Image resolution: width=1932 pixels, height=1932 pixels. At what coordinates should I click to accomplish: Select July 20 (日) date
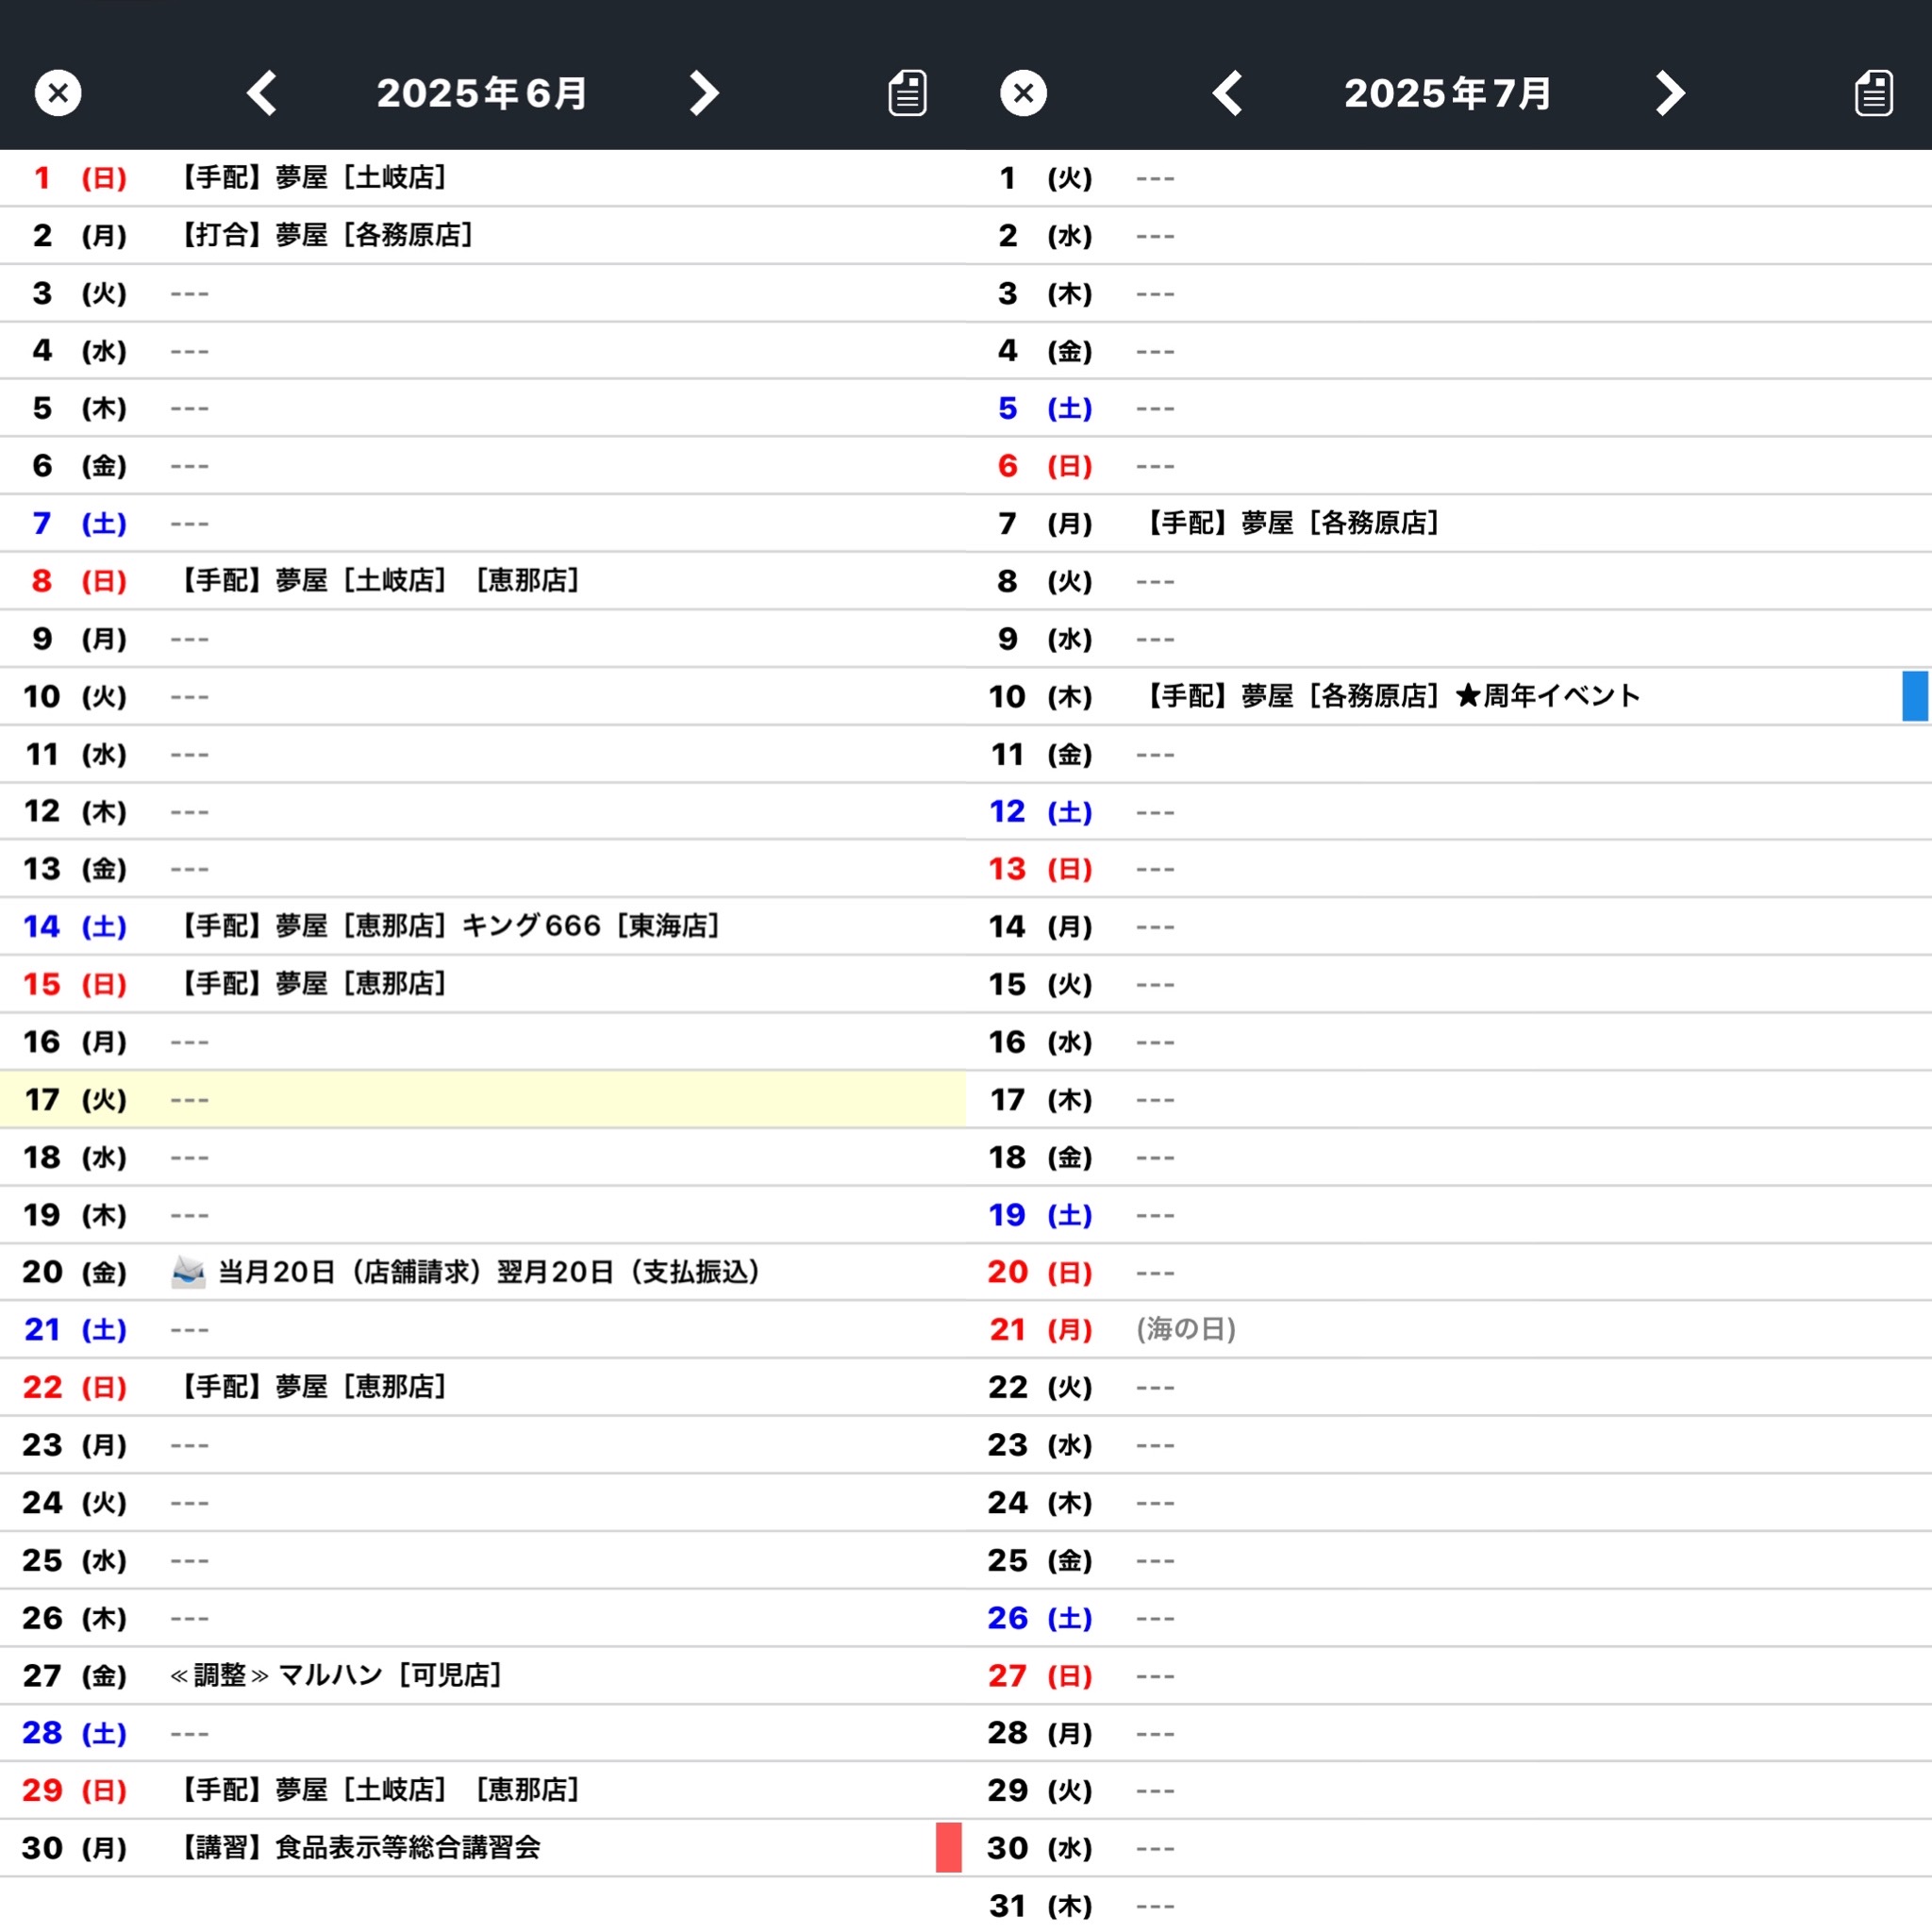tap(1041, 1272)
